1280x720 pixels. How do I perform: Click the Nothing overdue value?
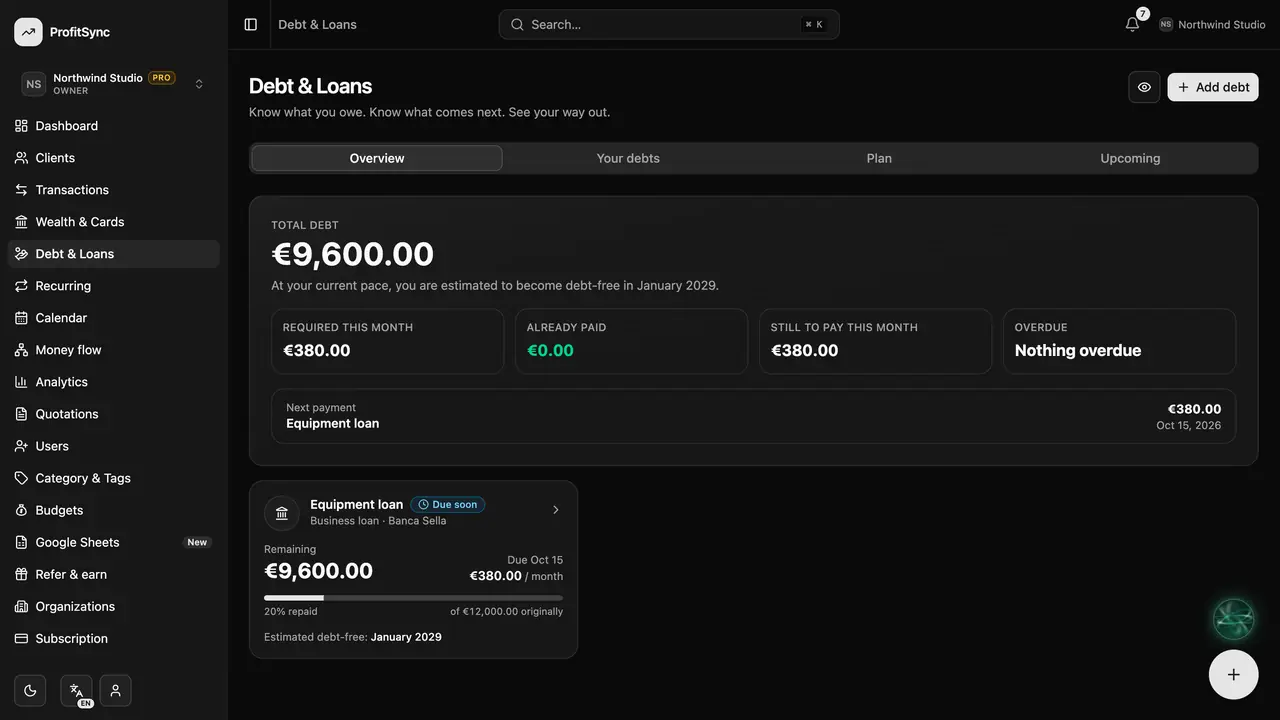(x=1078, y=350)
